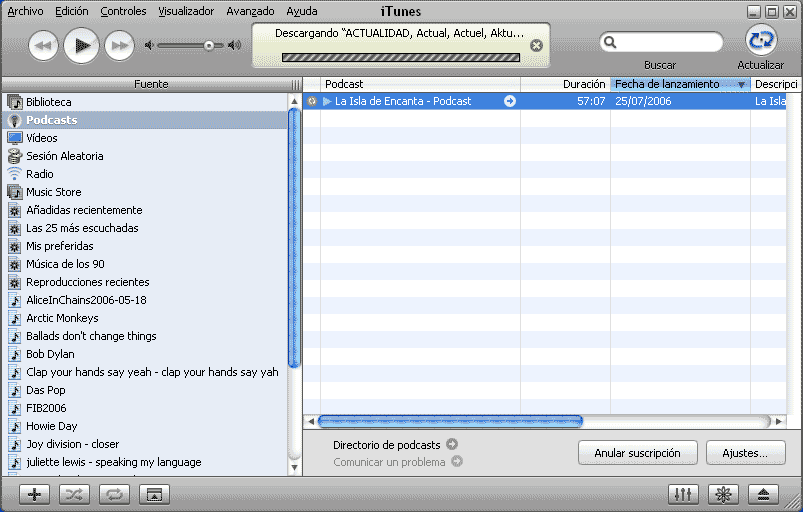
Task: Toggle shuffle button
Action: [74, 494]
